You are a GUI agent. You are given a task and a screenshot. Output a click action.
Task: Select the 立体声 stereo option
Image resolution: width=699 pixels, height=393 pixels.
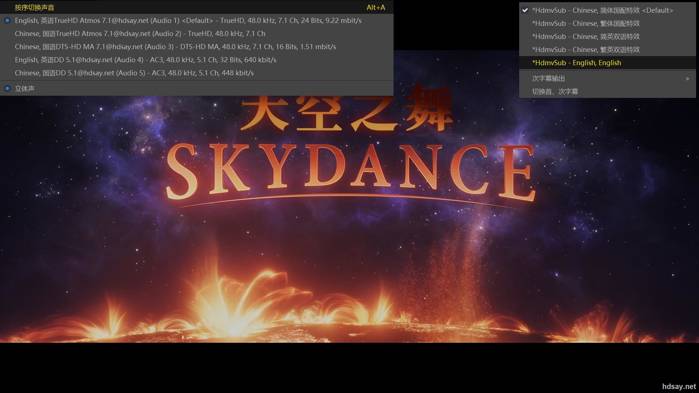pos(196,88)
